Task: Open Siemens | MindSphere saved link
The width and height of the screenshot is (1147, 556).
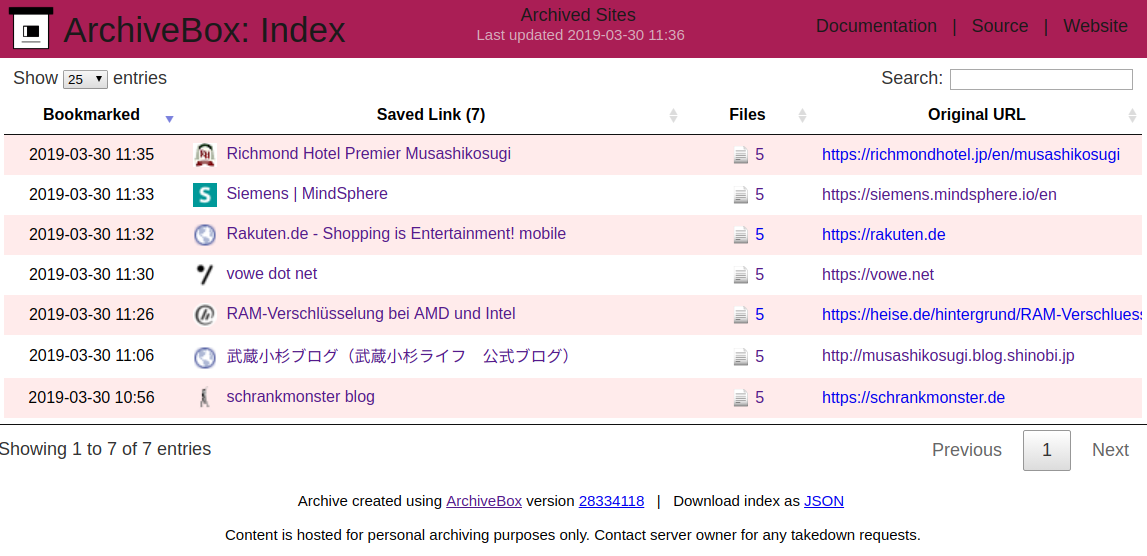Action: [307, 194]
